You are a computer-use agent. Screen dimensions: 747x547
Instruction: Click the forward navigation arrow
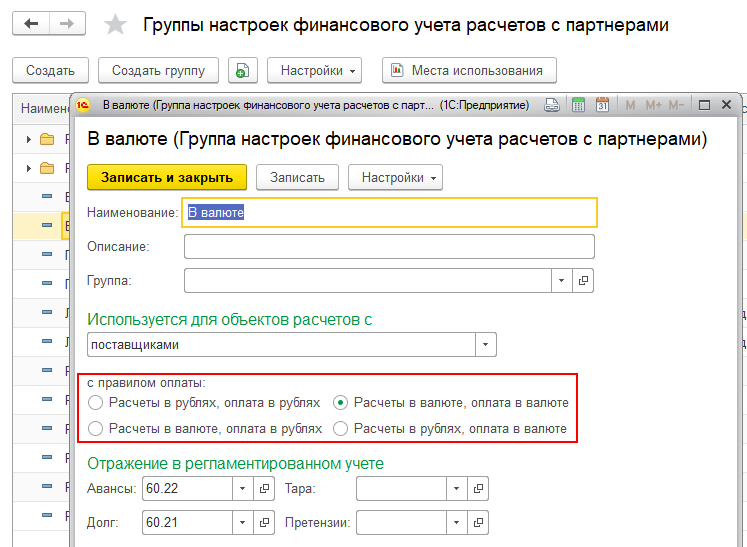tap(67, 24)
